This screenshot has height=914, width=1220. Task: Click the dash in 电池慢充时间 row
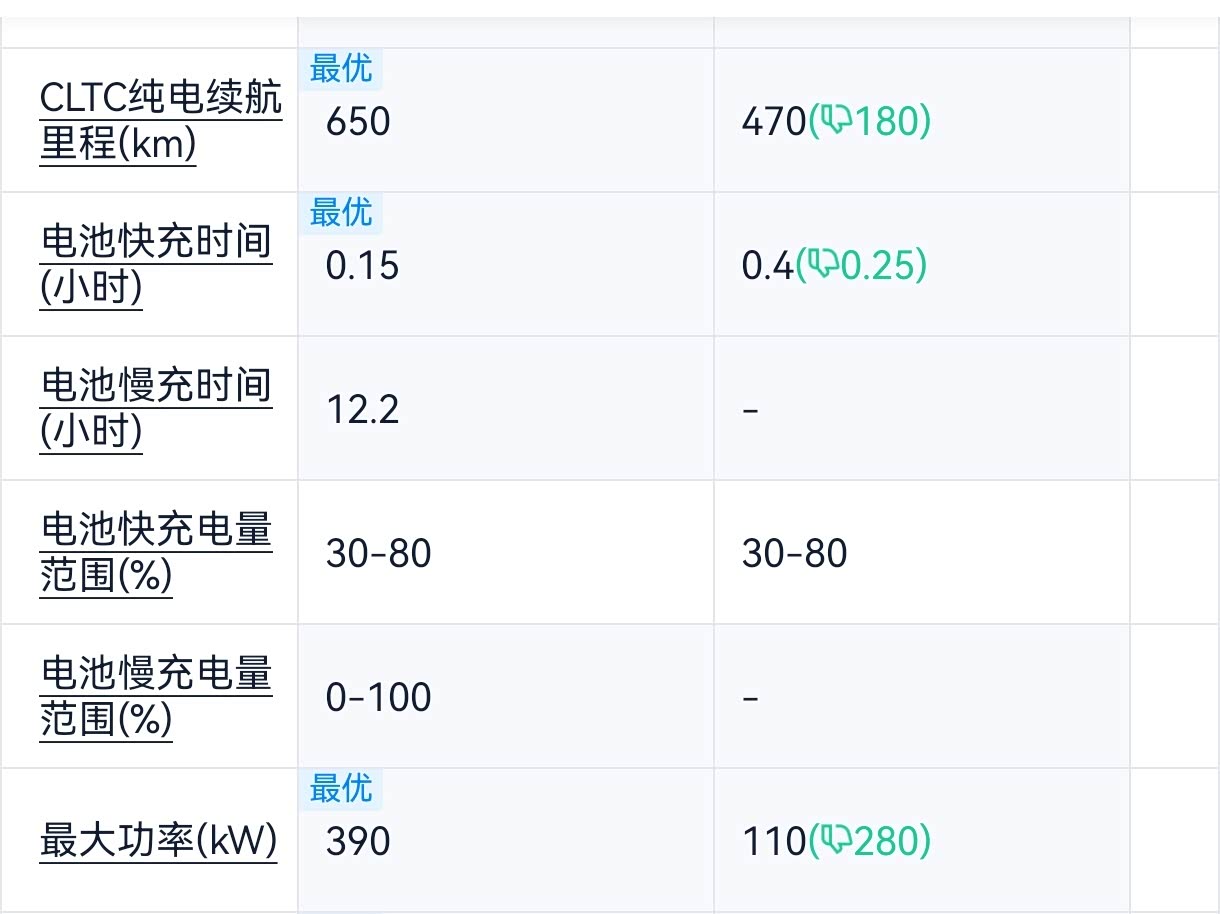pyautogui.click(x=751, y=410)
